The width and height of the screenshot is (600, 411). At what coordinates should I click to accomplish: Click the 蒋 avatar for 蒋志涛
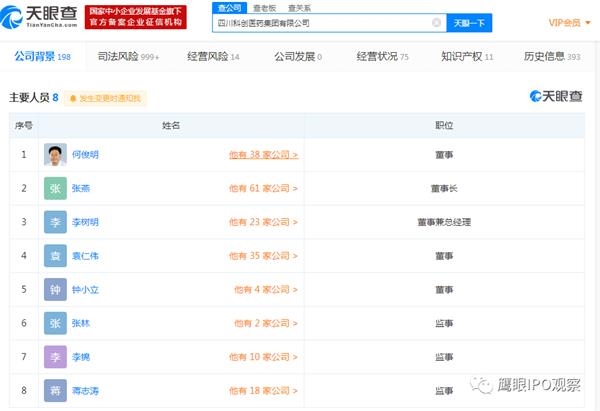pos(55,390)
